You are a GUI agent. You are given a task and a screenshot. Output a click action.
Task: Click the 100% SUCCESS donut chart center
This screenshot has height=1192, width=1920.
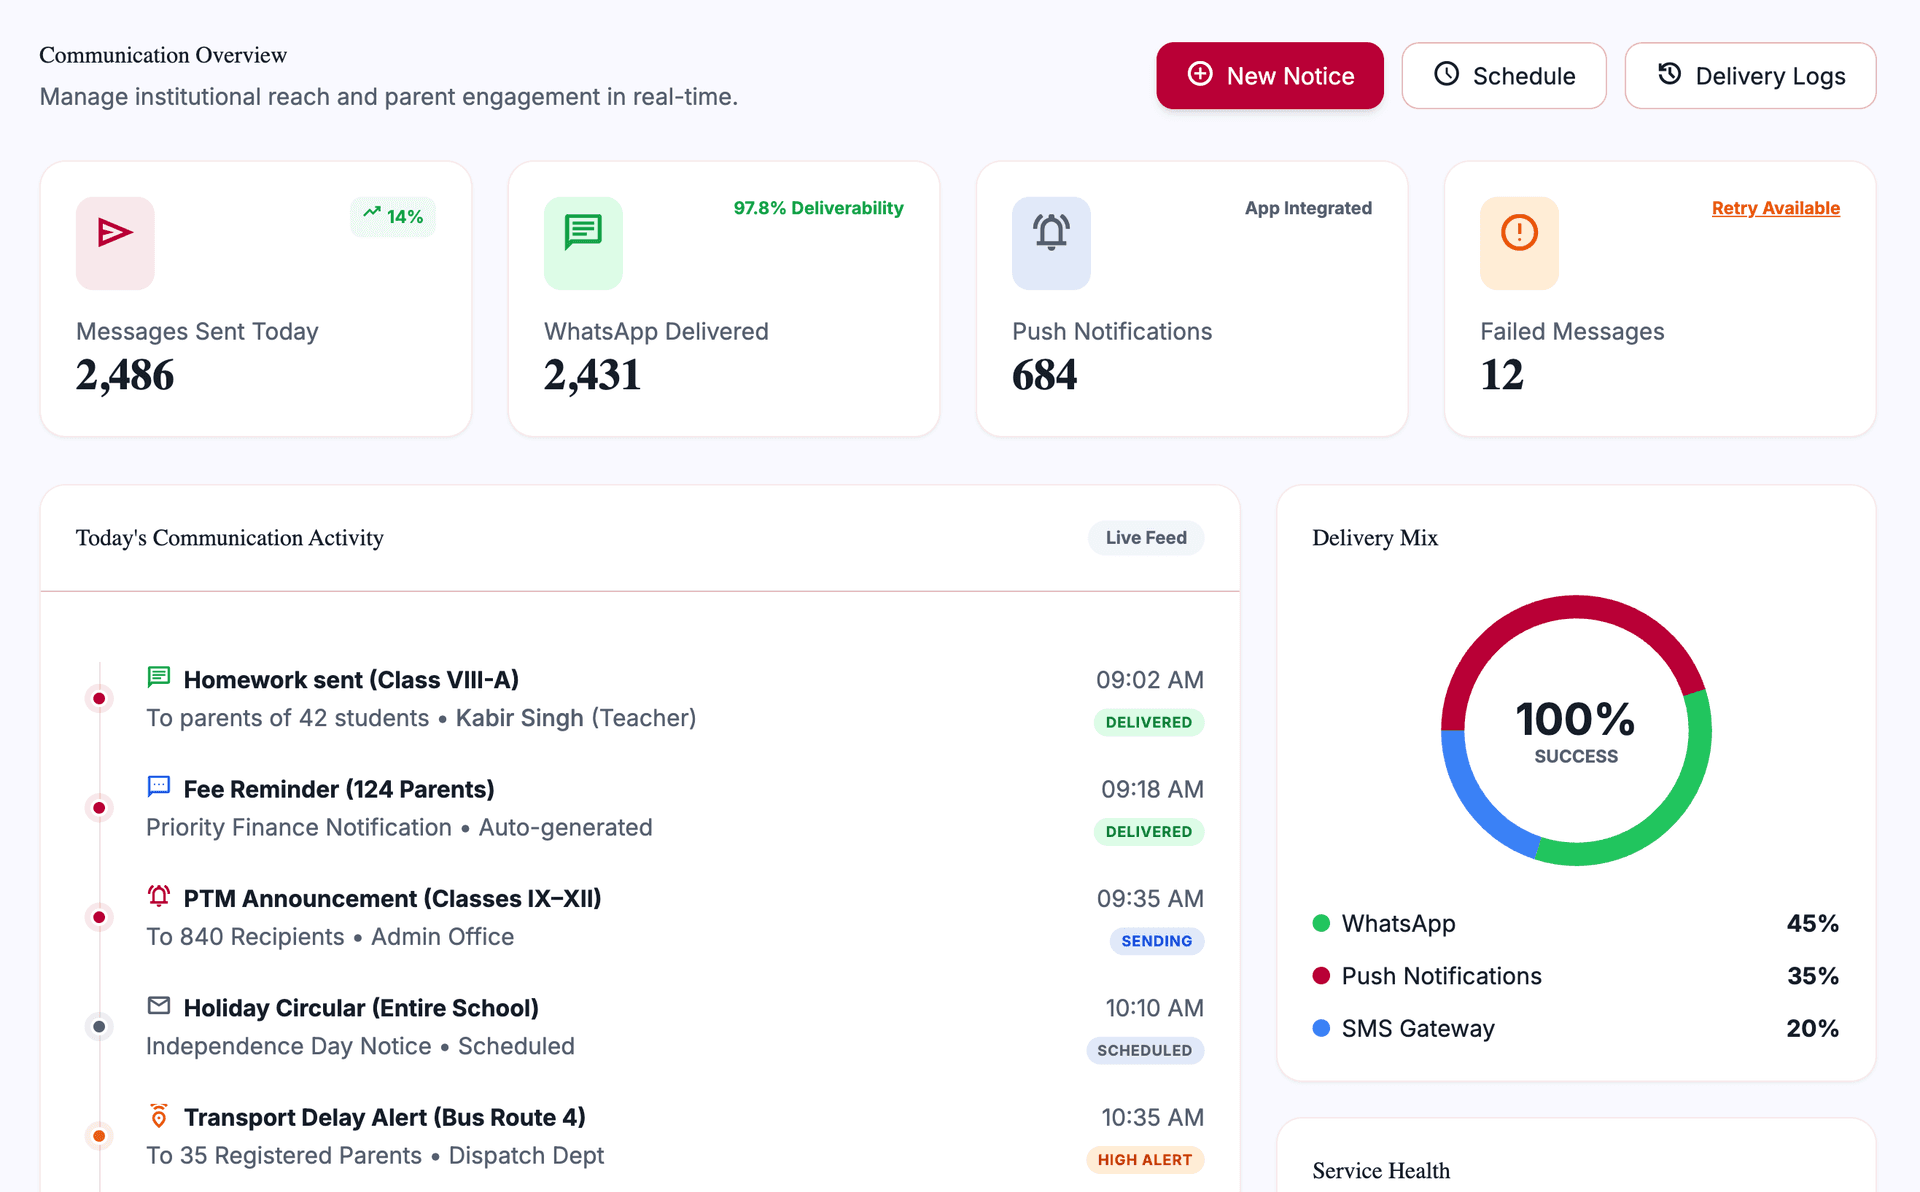1576,731
